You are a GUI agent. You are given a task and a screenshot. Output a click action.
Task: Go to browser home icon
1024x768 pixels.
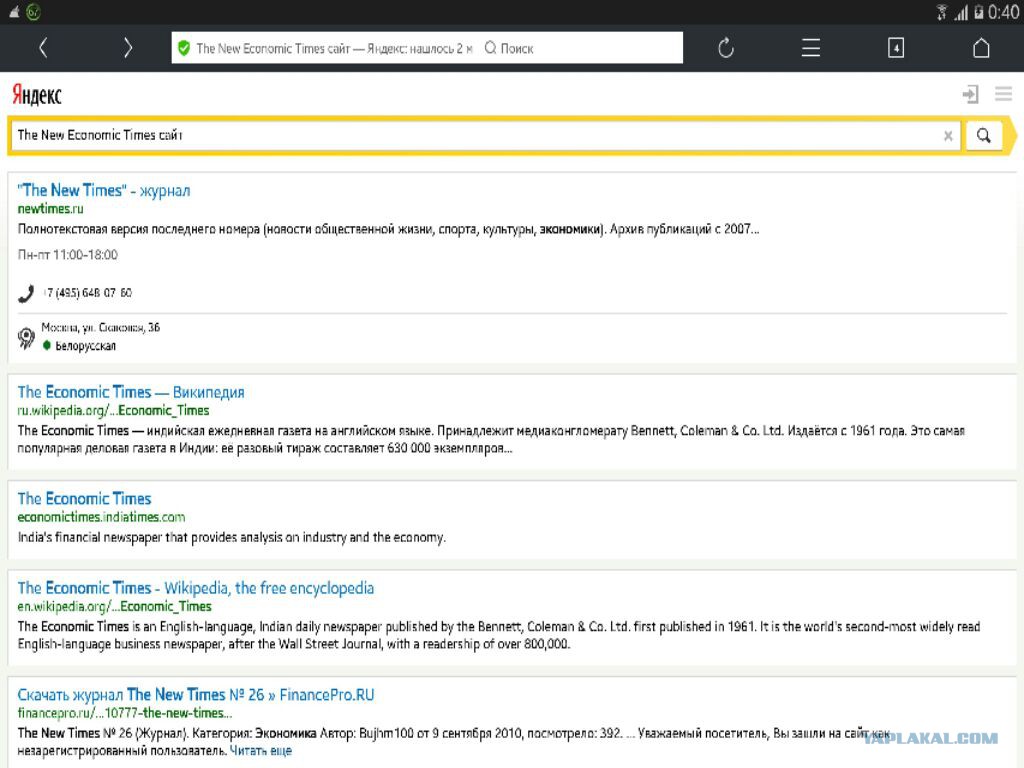(x=981, y=48)
